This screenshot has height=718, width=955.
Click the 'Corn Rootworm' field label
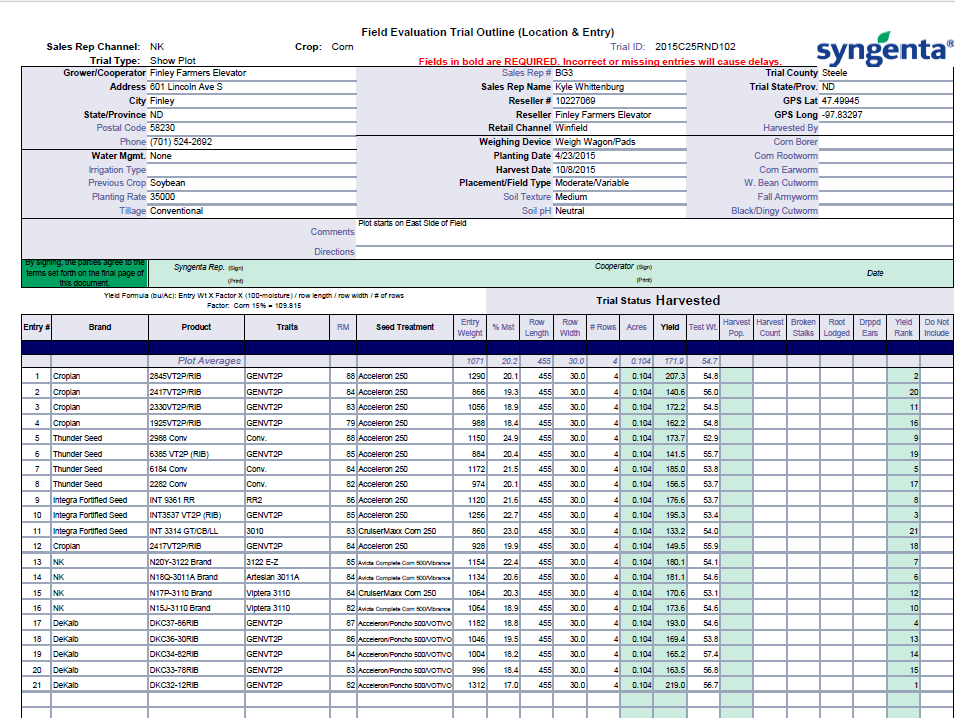786,156
